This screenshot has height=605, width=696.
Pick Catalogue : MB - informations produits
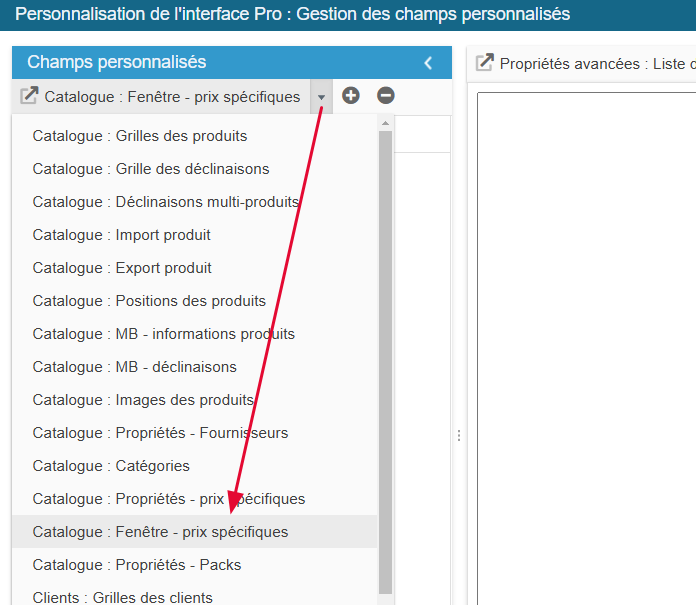click(x=164, y=334)
